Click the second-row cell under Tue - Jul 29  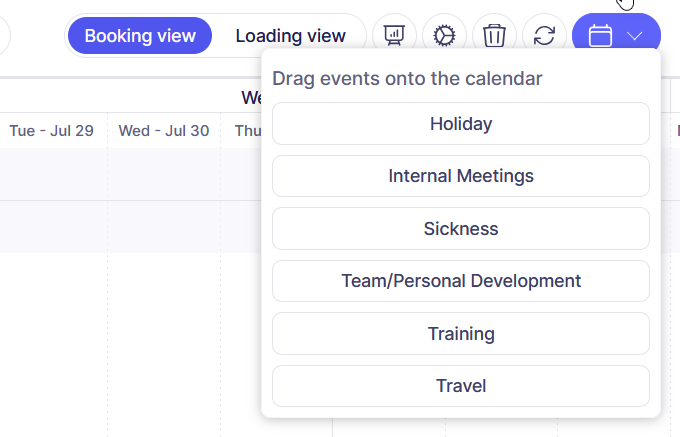pos(53,226)
